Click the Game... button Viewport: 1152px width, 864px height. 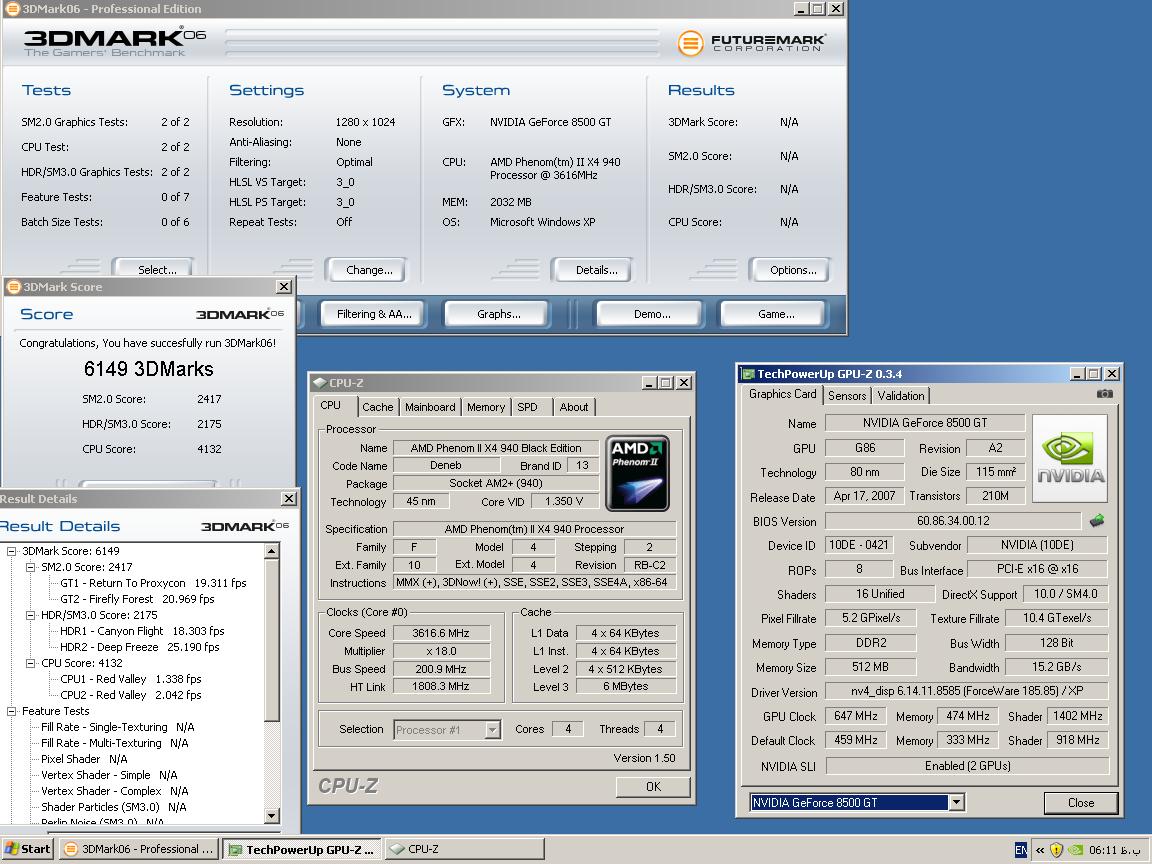775,314
